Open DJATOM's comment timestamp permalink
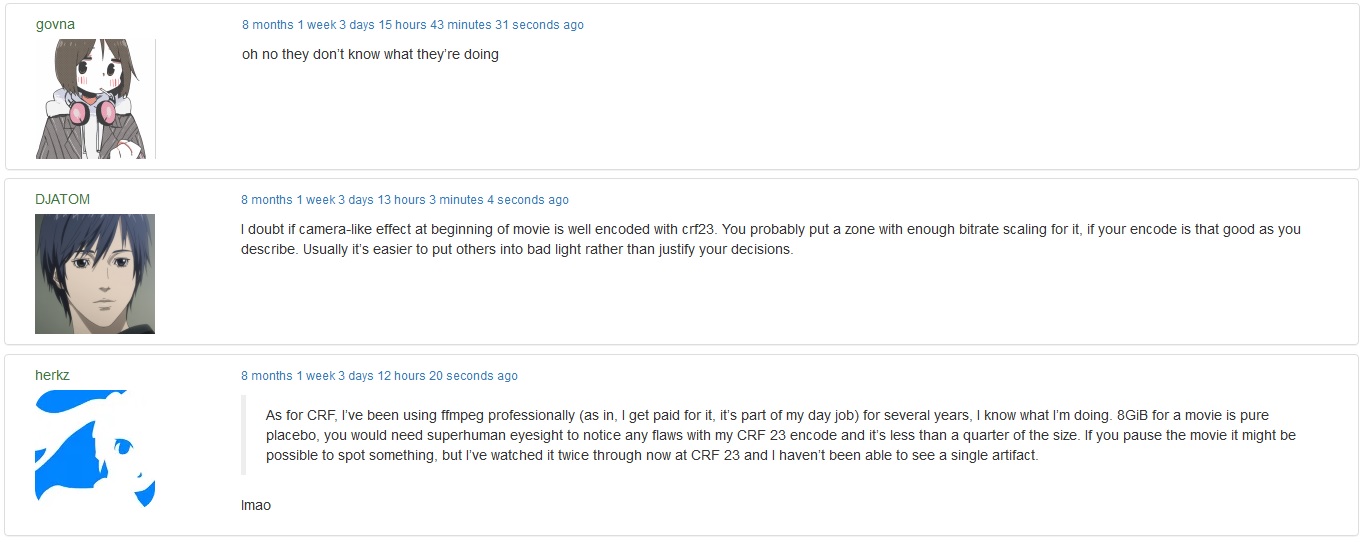 coord(405,200)
